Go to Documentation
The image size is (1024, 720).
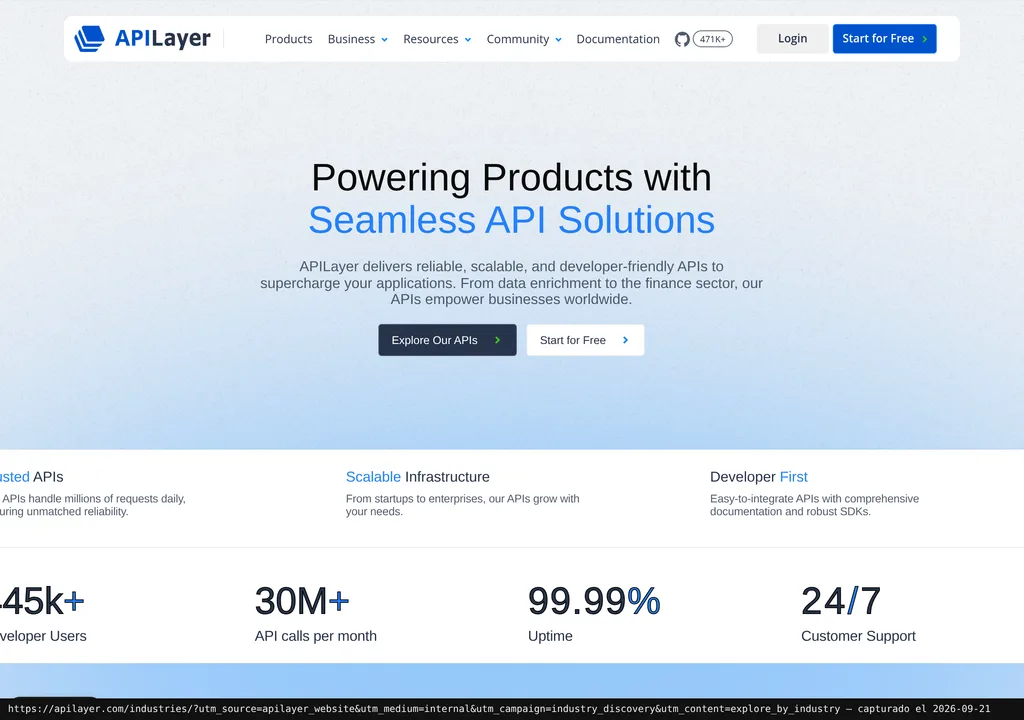coord(618,39)
